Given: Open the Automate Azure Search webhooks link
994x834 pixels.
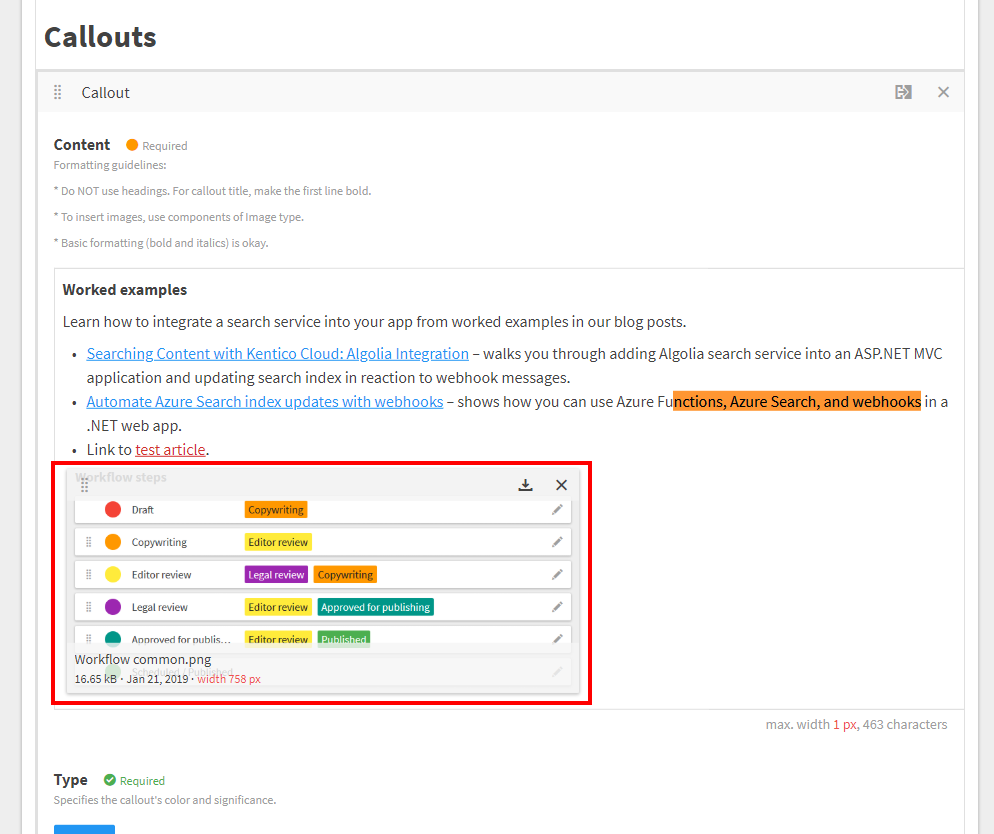Looking at the screenshot, I should coord(265,401).
